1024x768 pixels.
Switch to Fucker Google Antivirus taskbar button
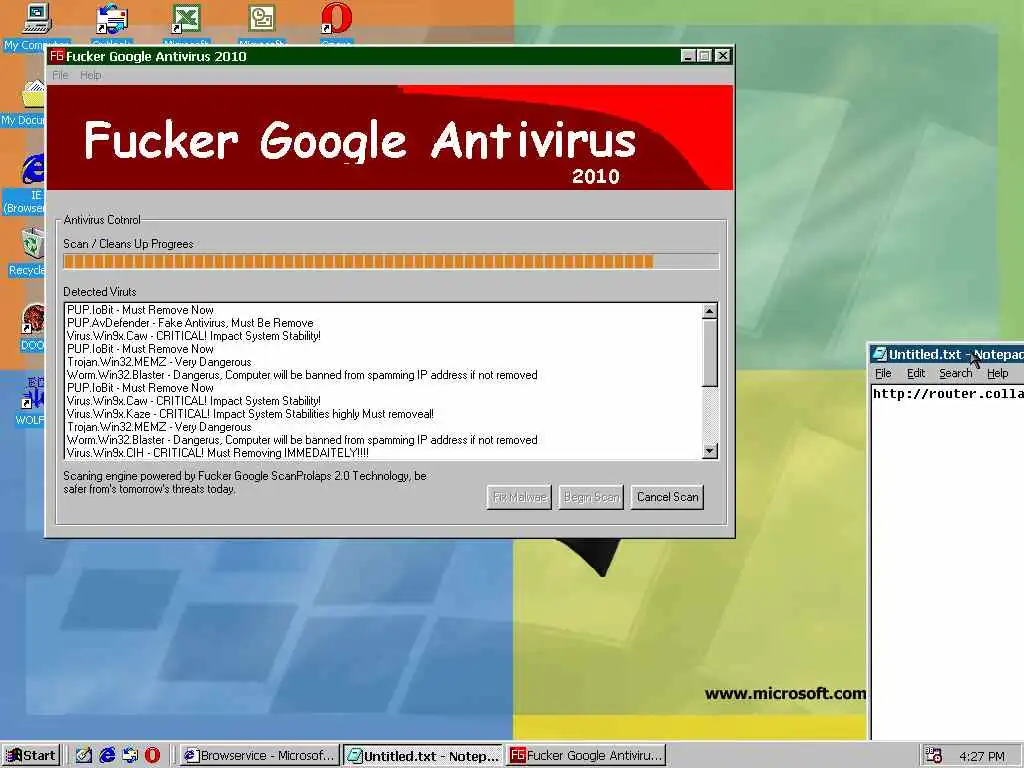[586, 756]
